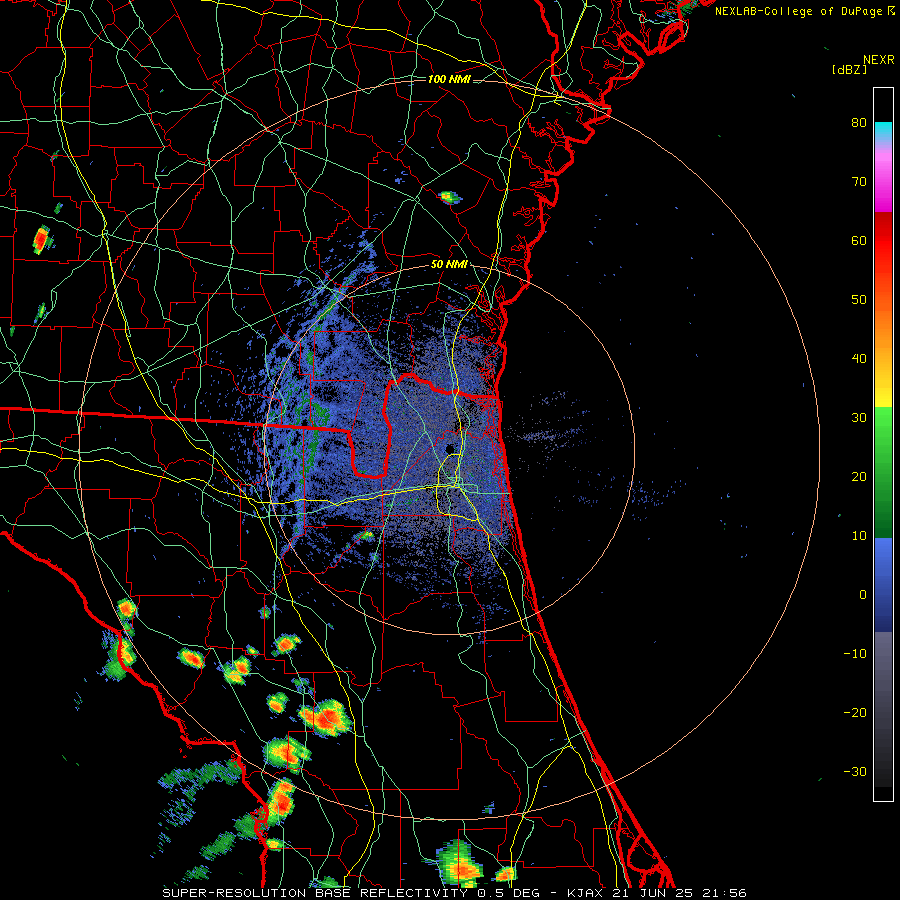Click the 80 value on dBZ scale
This screenshot has width=900, height=900.
point(859,123)
